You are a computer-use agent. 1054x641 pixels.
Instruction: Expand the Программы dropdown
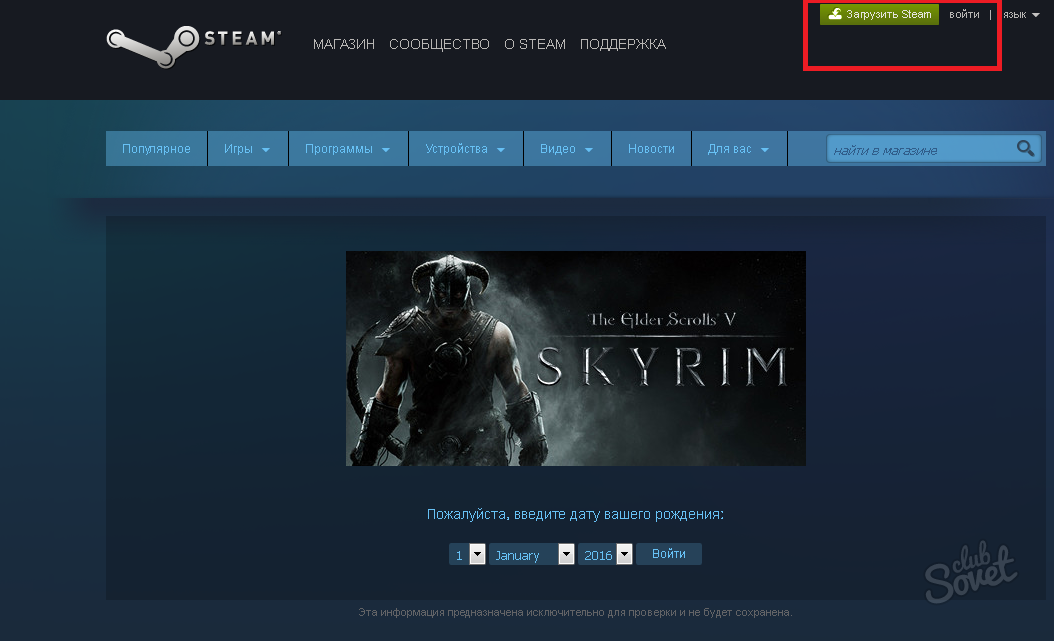(348, 148)
